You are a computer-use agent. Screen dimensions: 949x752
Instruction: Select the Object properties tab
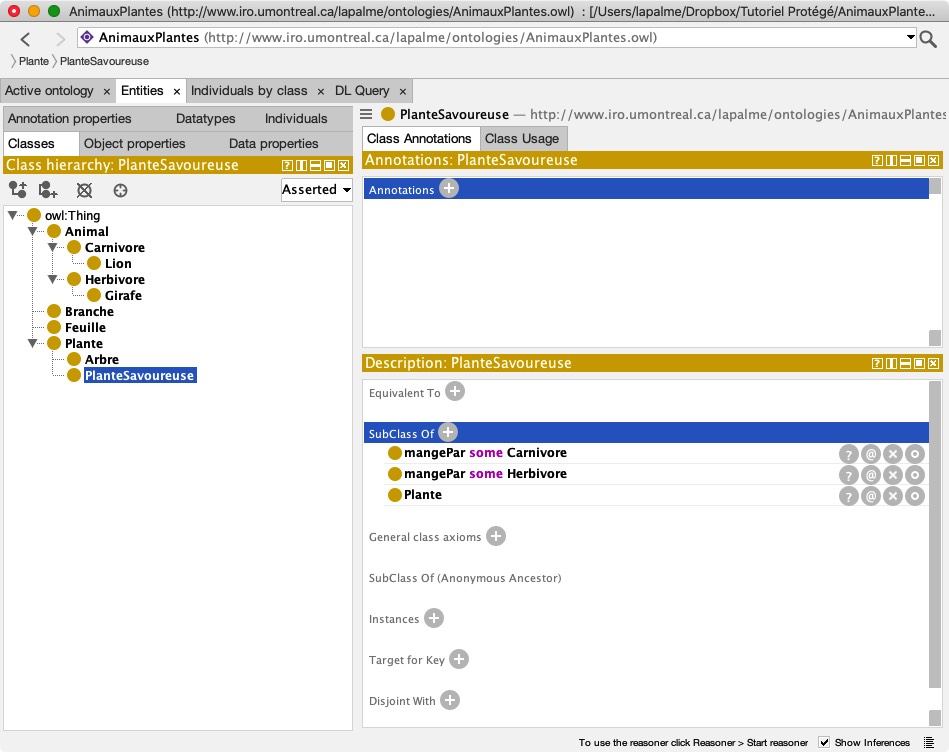point(135,144)
